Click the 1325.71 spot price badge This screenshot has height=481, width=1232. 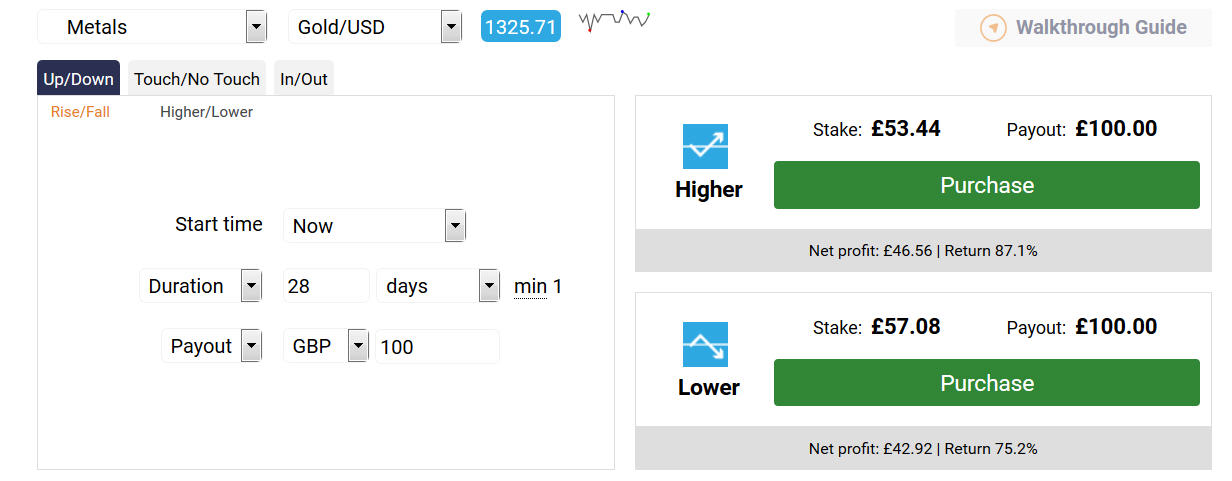click(x=520, y=27)
